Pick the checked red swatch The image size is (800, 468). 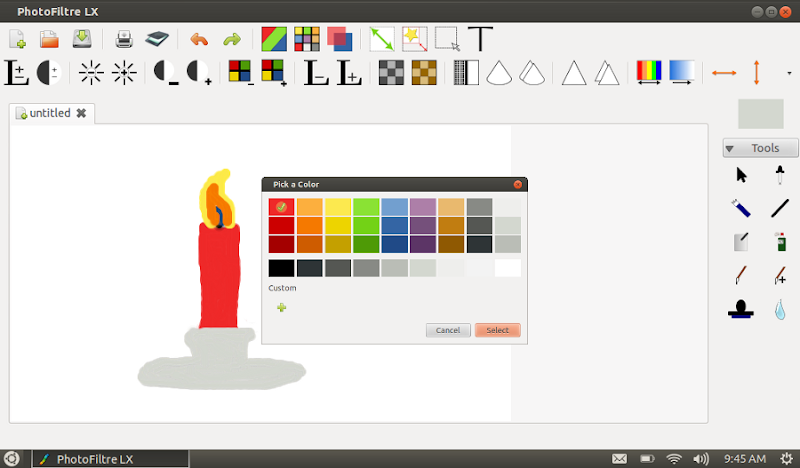tap(281, 207)
